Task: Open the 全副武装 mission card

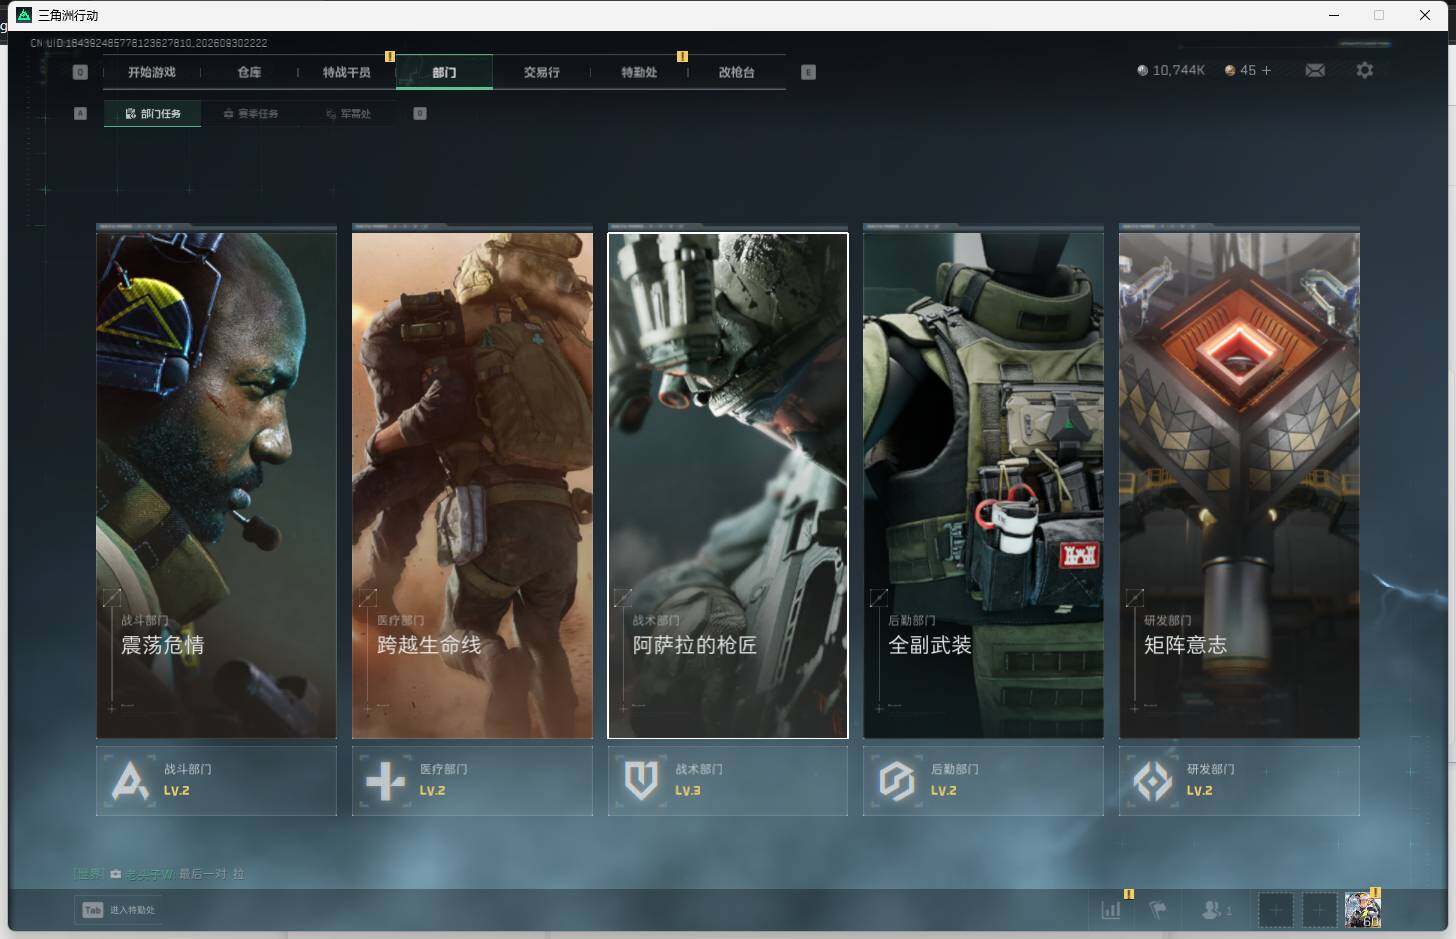Action: [983, 485]
